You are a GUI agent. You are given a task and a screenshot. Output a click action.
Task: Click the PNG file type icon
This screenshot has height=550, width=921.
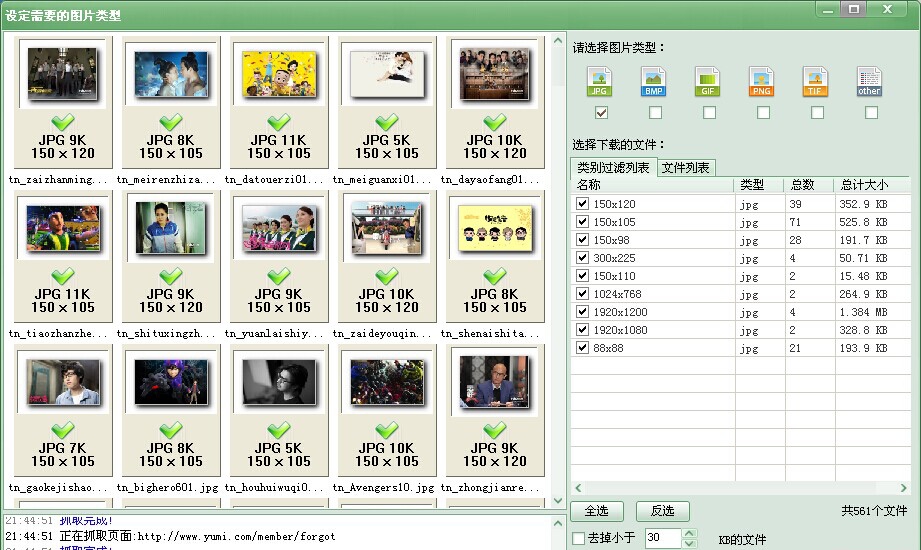762,82
